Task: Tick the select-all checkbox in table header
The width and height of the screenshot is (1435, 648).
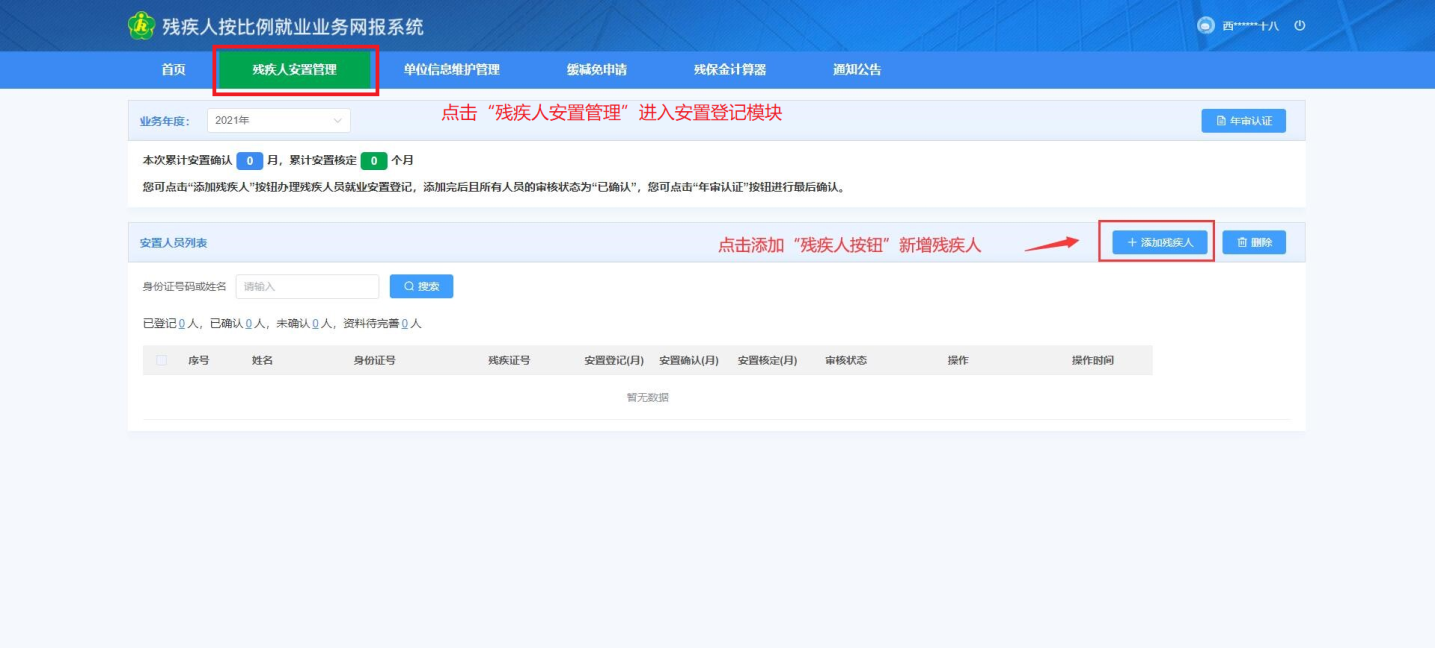Action: (x=162, y=360)
